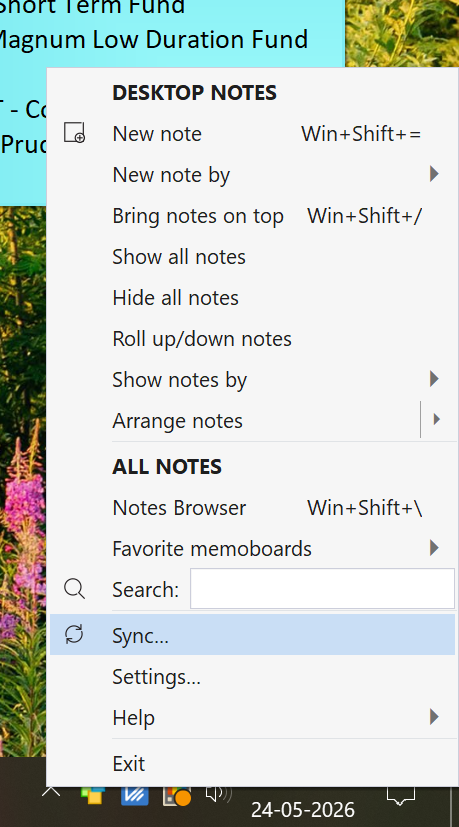Open the volume speaker tray icon
The image size is (459, 827).
point(218,793)
